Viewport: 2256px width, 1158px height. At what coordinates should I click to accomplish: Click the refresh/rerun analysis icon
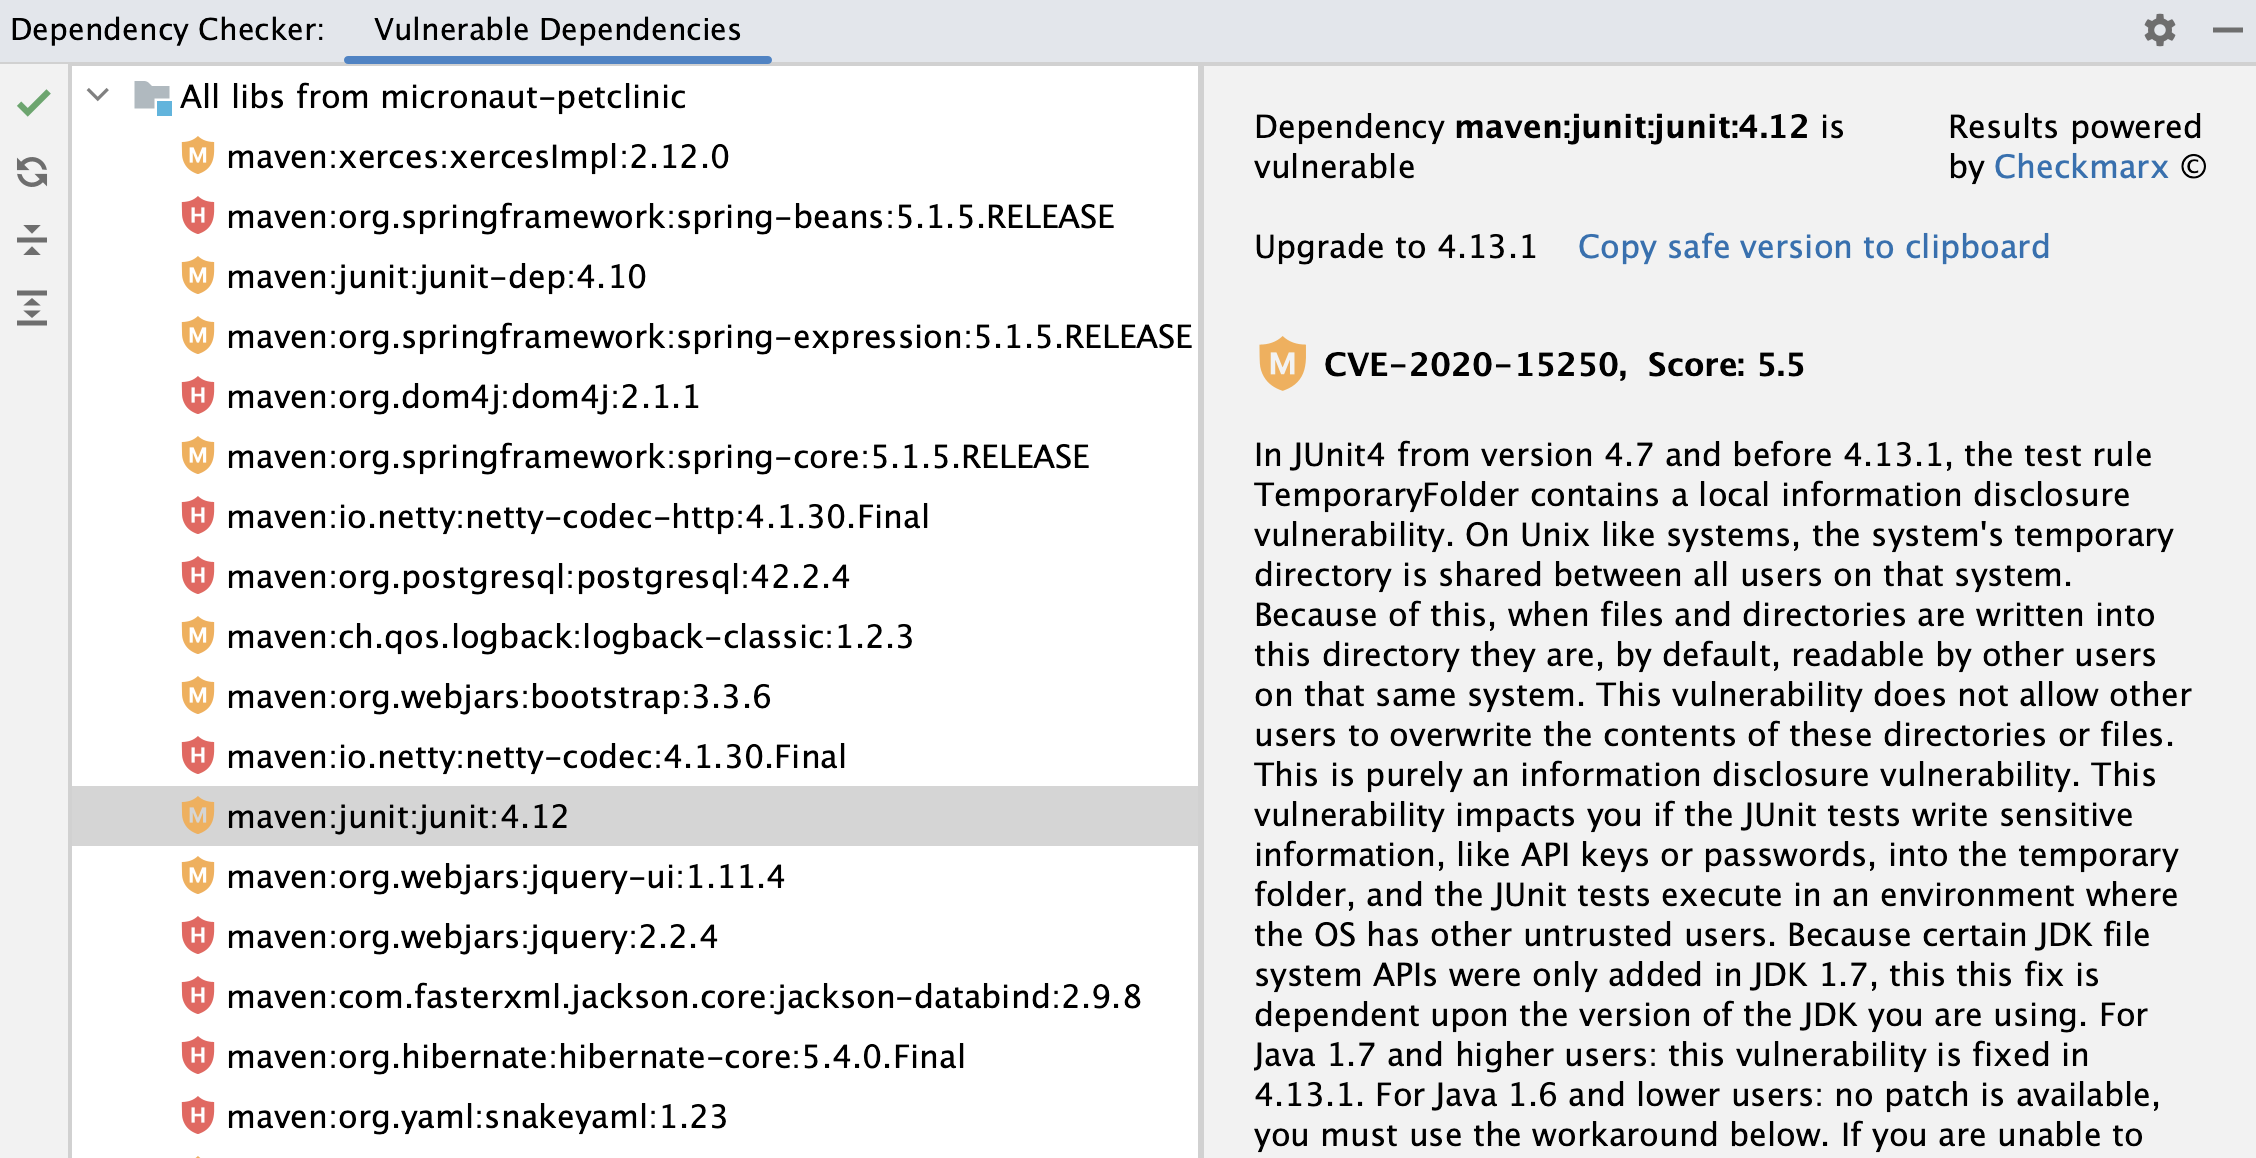(x=33, y=172)
